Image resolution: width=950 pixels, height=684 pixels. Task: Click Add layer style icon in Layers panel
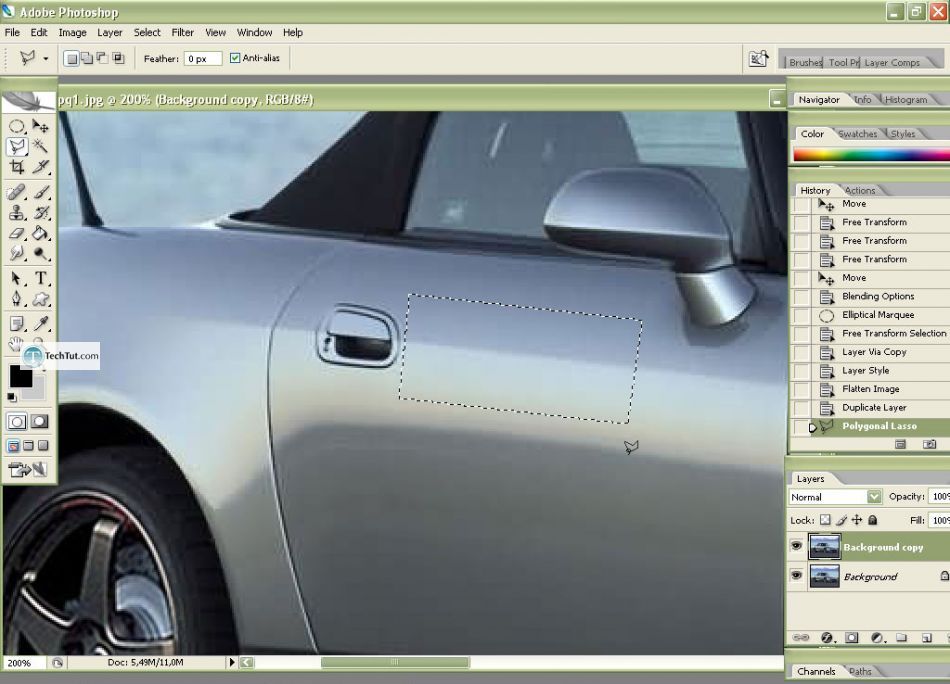[826, 637]
